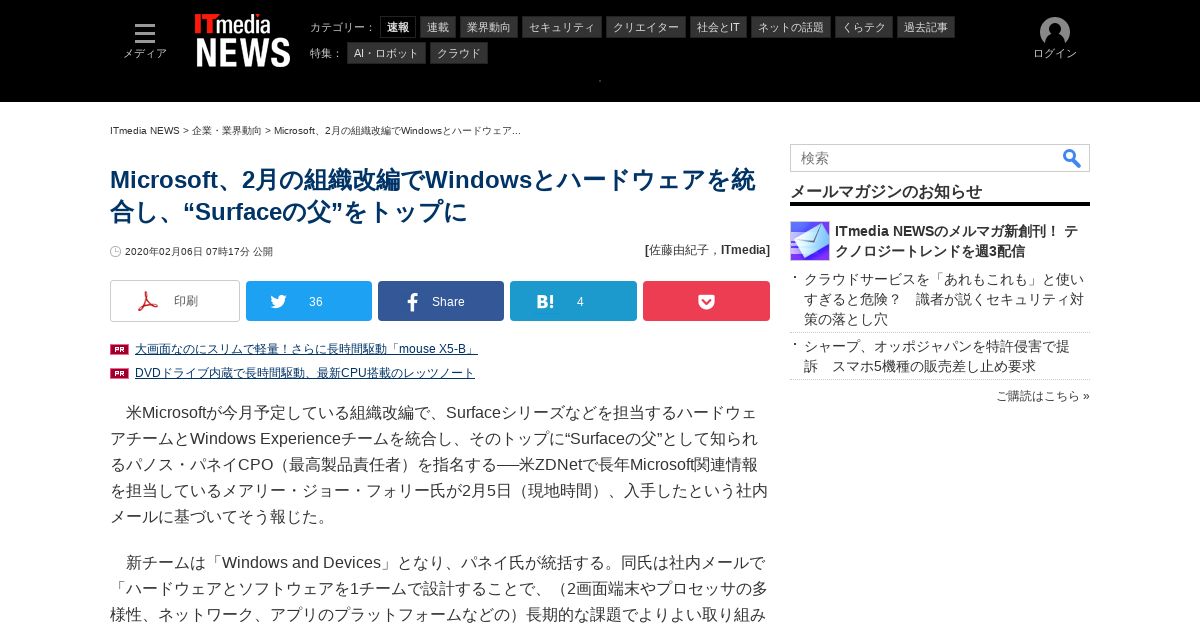Click the ITmedia NEWS breadcrumb link
The image size is (1200, 630).
tap(145, 131)
